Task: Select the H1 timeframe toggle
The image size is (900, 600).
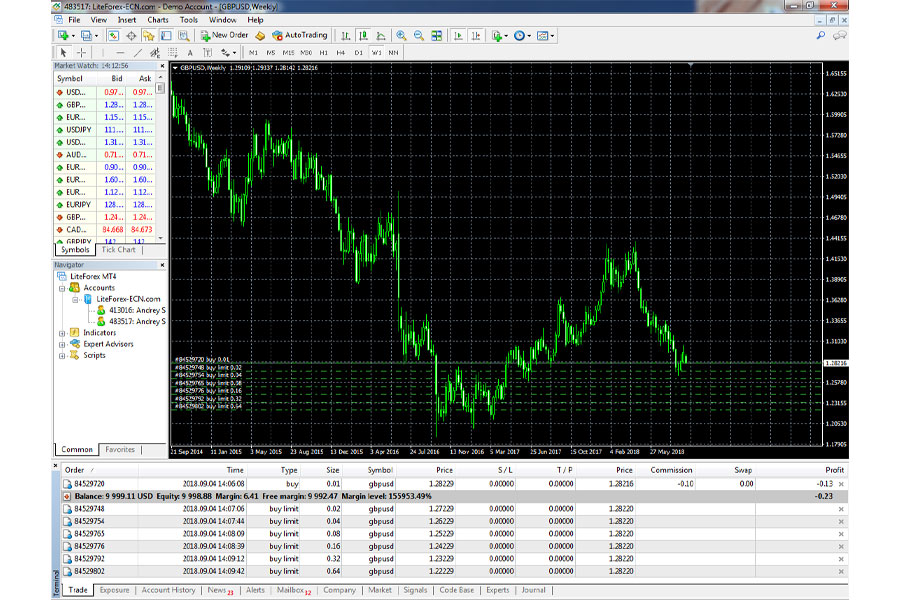Action: (x=324, y=53)
